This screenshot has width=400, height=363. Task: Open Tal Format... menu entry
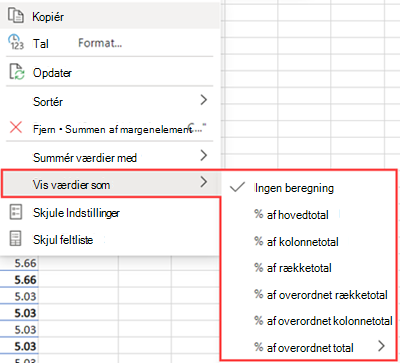(110, 43)
